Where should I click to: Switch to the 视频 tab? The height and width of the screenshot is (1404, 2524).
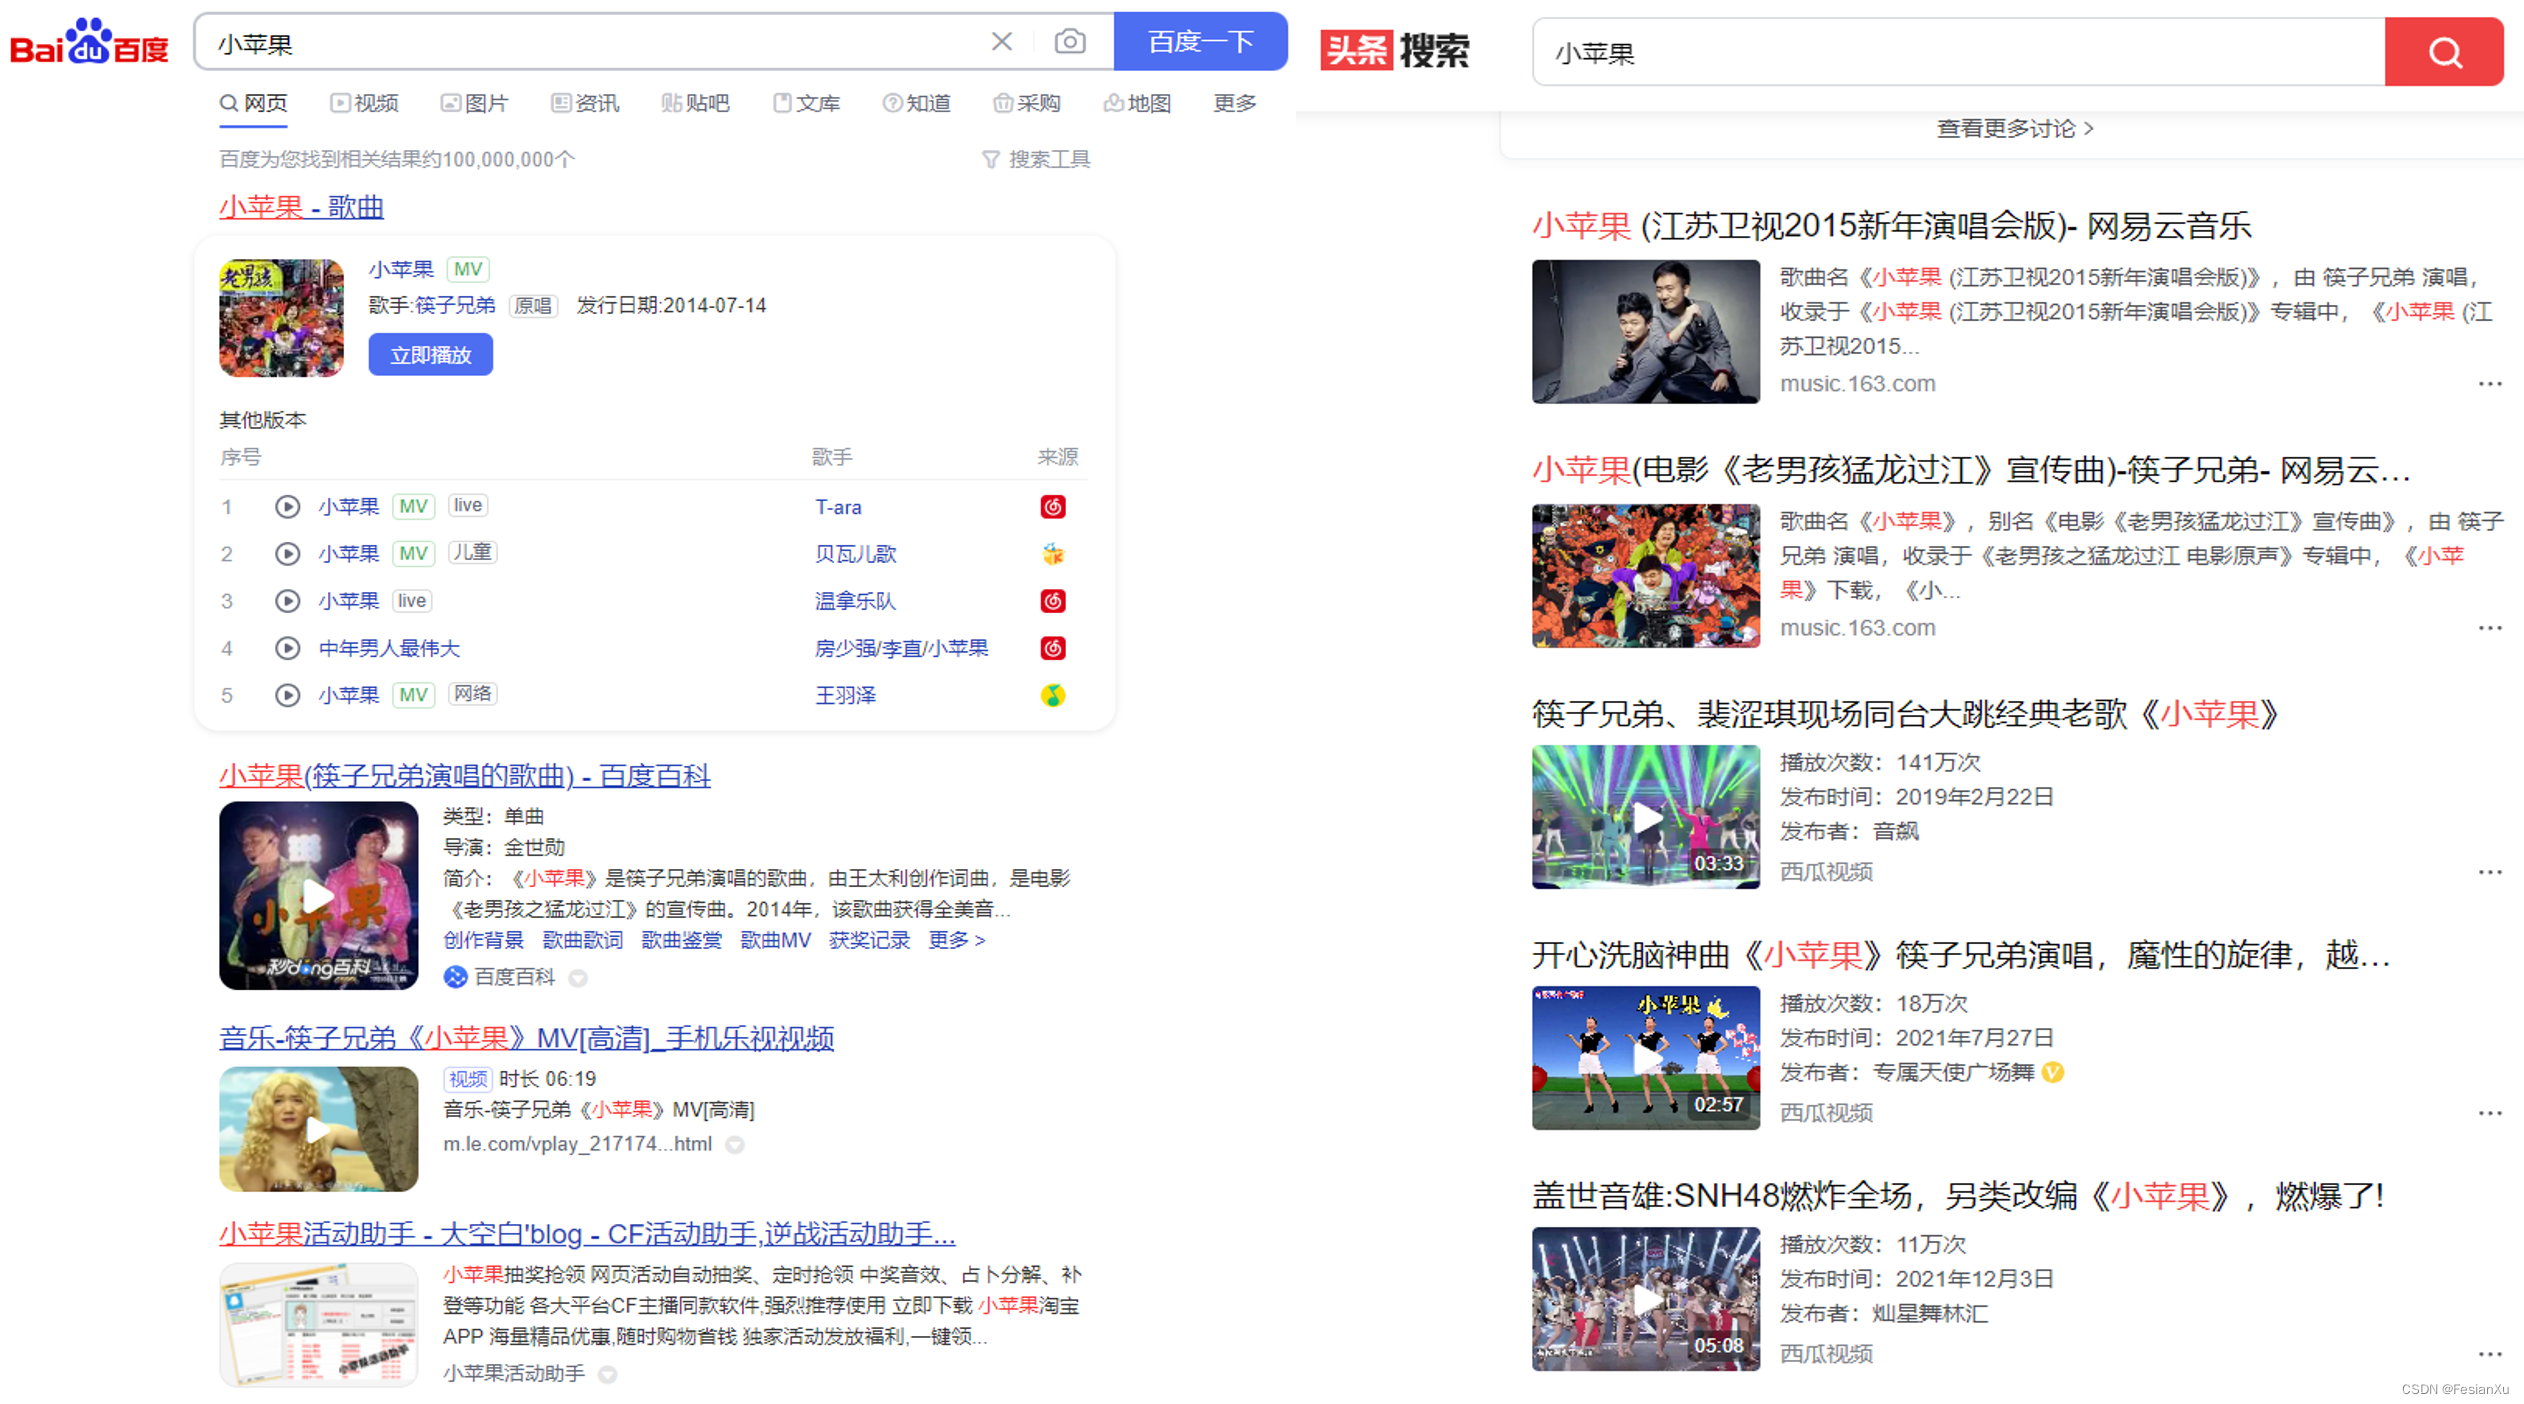(365, 103)
